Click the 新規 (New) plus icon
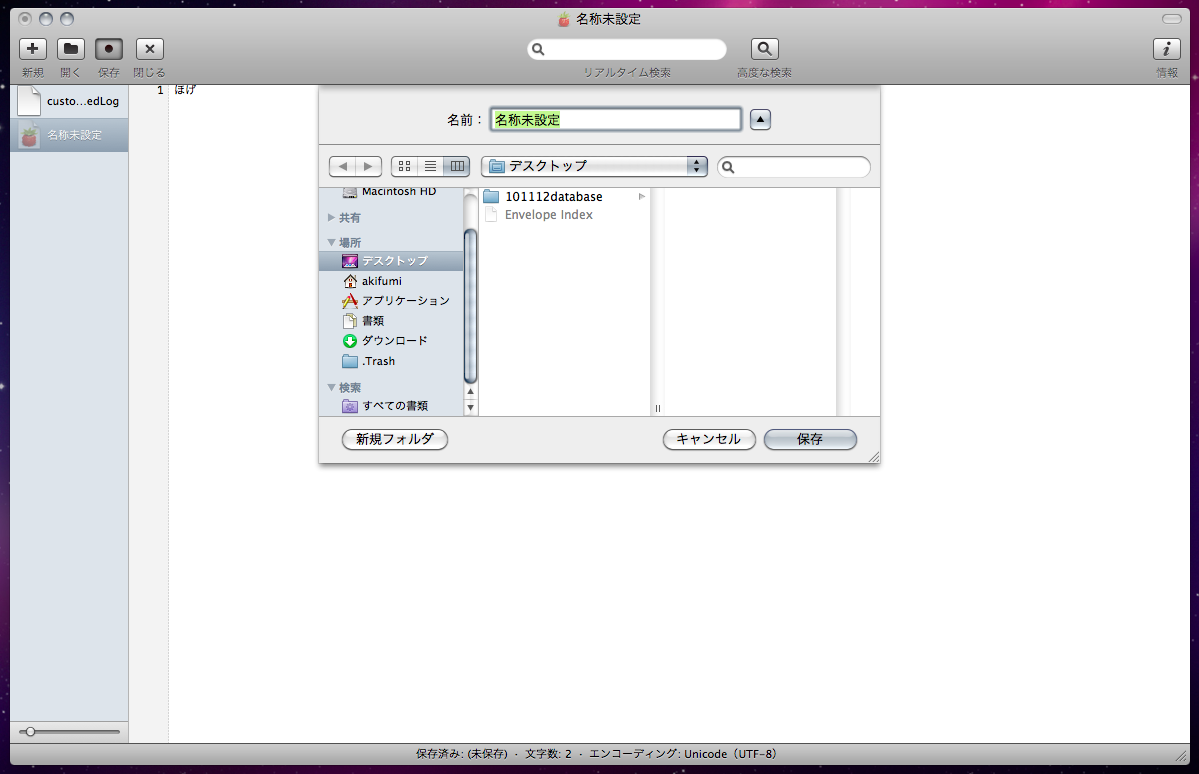Viewport: 1199px width, 774px height. (33, 49)
